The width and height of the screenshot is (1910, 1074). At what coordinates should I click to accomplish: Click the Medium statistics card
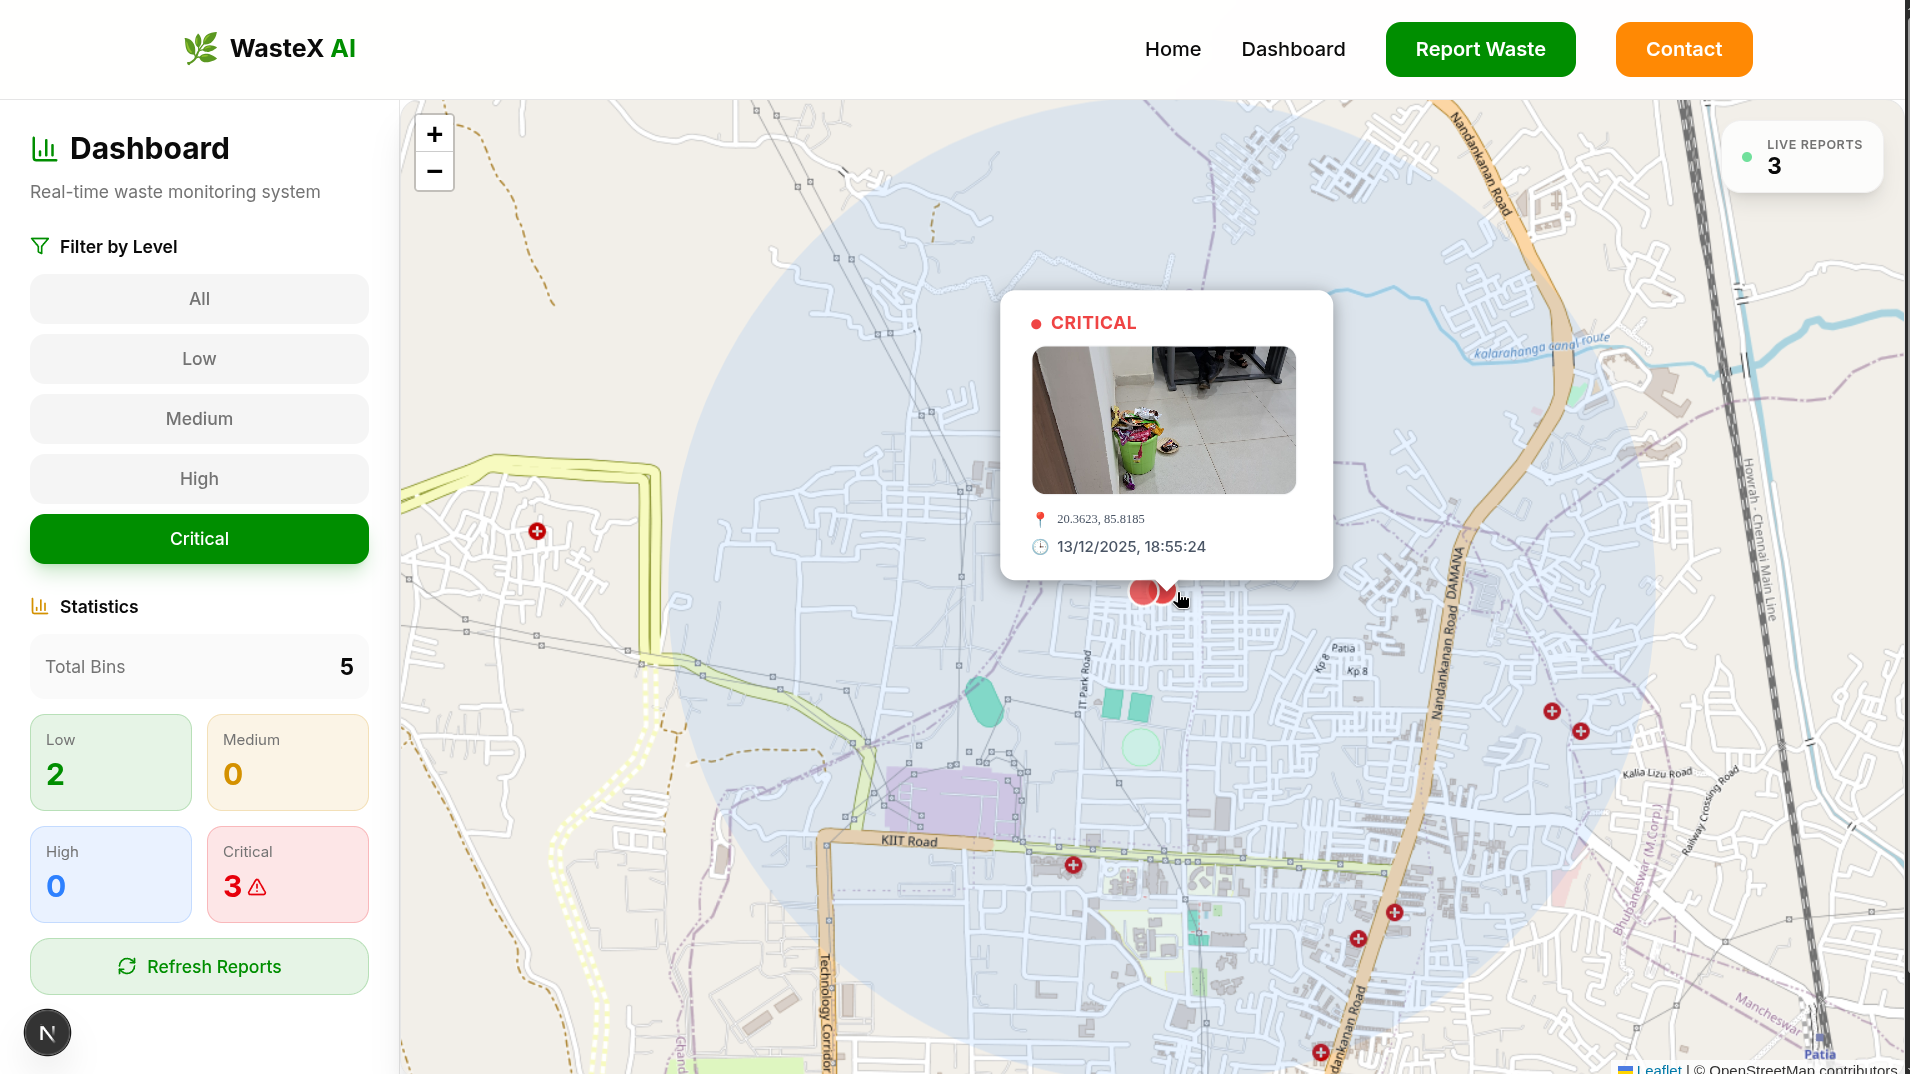[x=288, y=762]
